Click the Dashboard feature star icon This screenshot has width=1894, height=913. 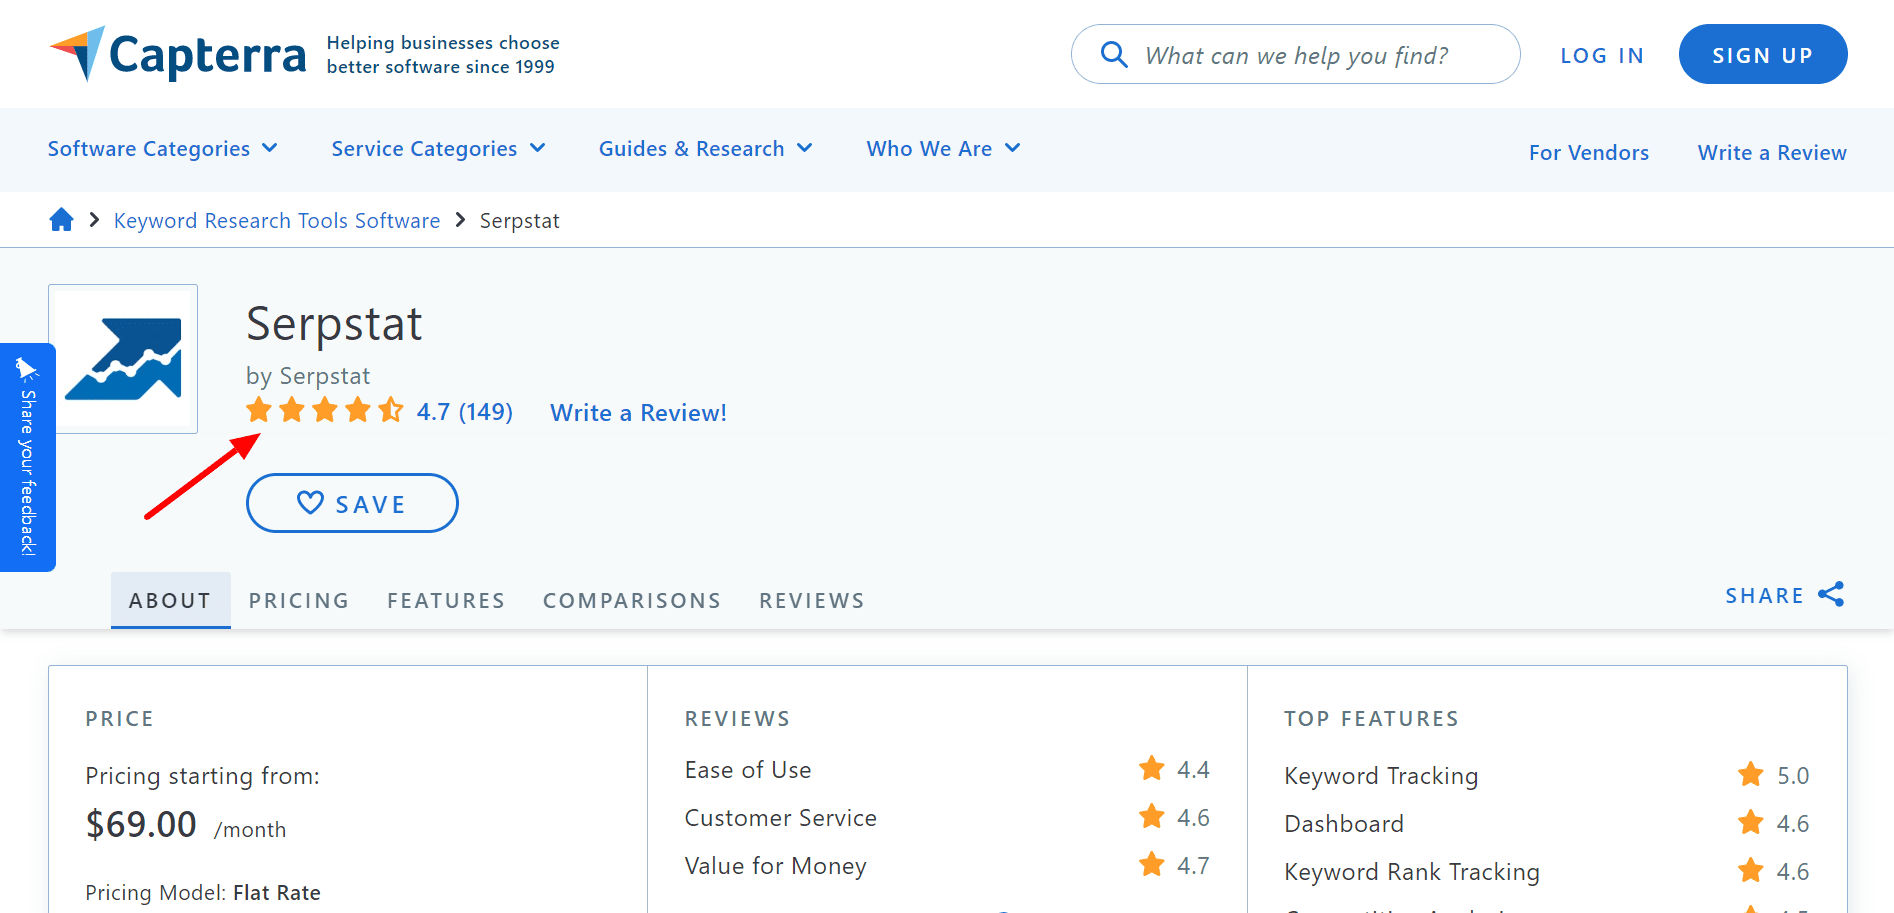1751,823
